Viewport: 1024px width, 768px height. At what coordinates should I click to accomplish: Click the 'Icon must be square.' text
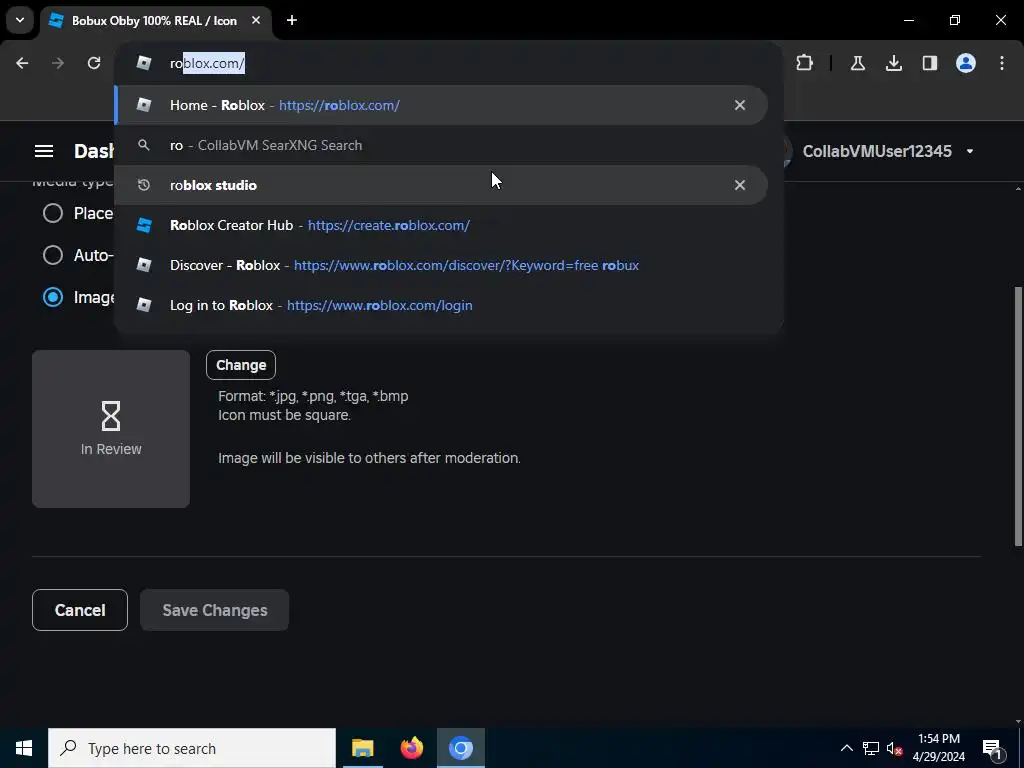[x=284, y=415]
